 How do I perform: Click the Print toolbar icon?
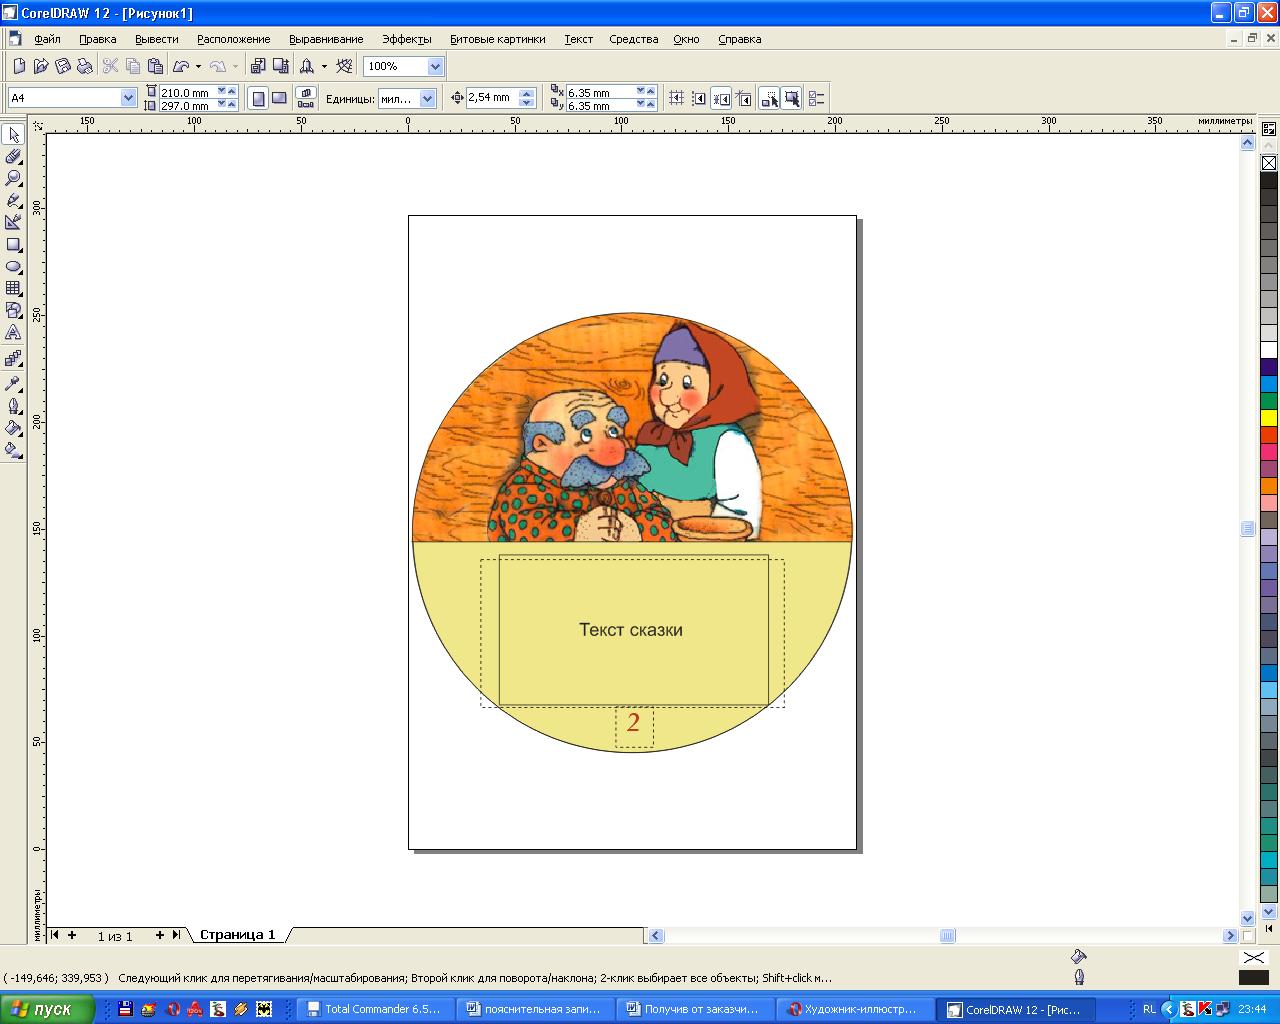tap(85, 66)
